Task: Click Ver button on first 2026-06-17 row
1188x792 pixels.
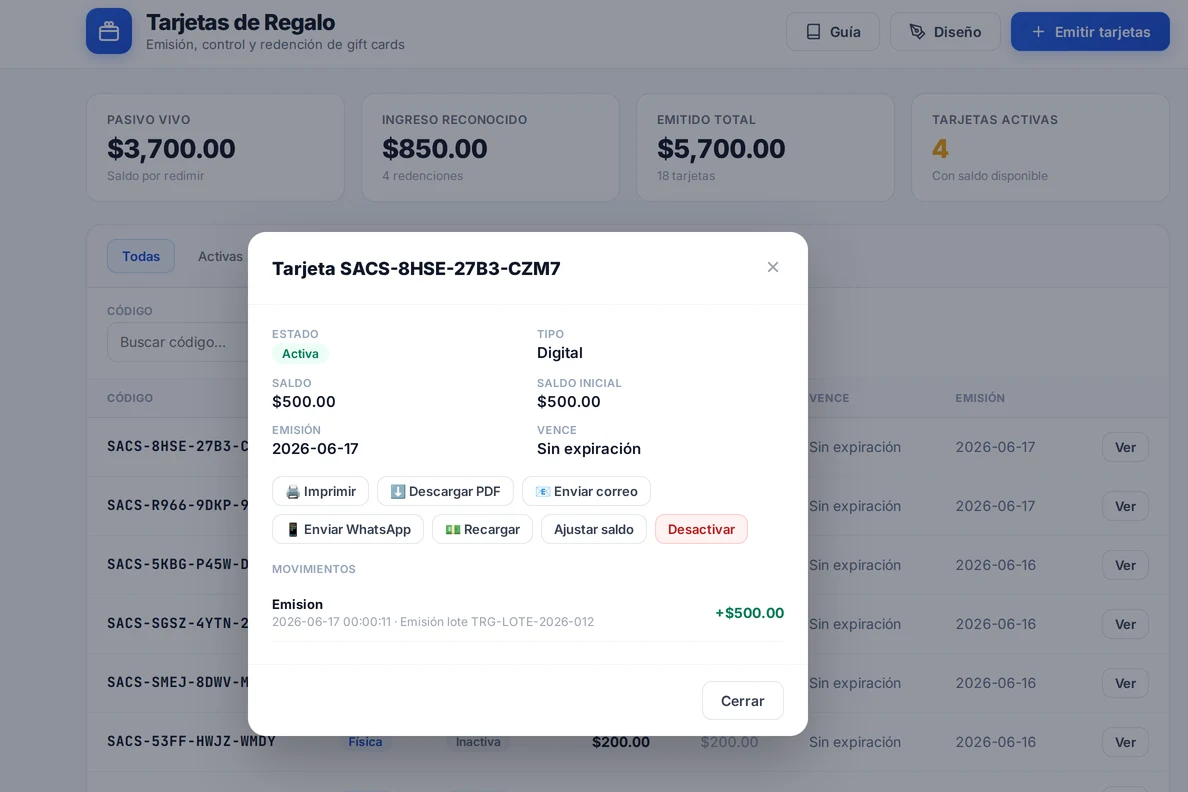Action: pyautogui.click(x=1125, y=447)
